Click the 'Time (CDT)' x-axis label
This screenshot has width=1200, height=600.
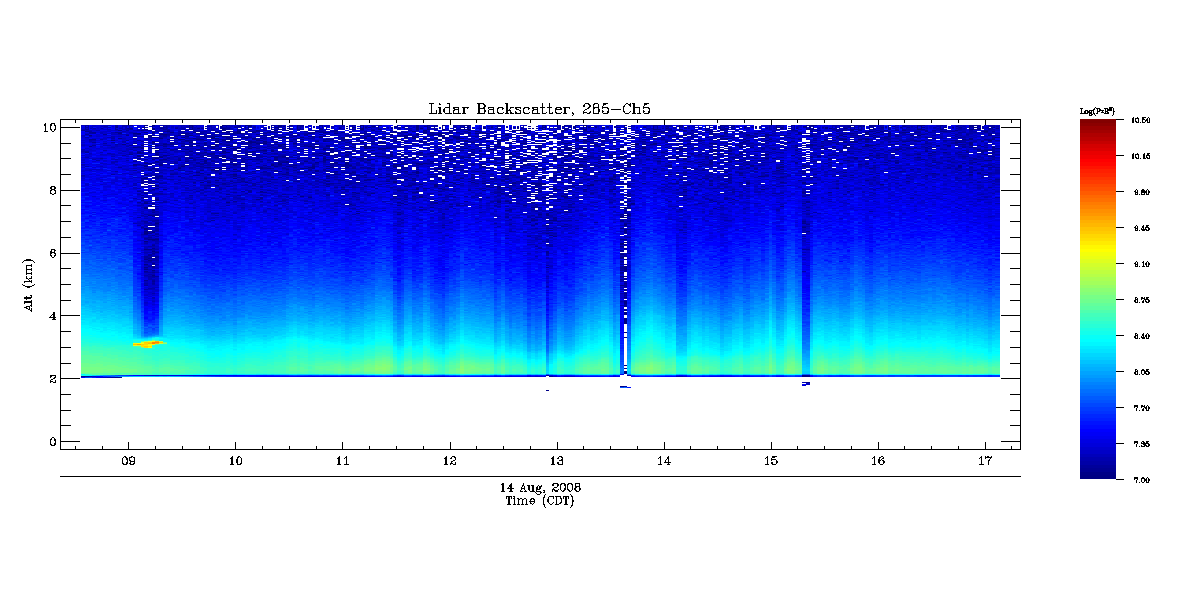[540, 501]
